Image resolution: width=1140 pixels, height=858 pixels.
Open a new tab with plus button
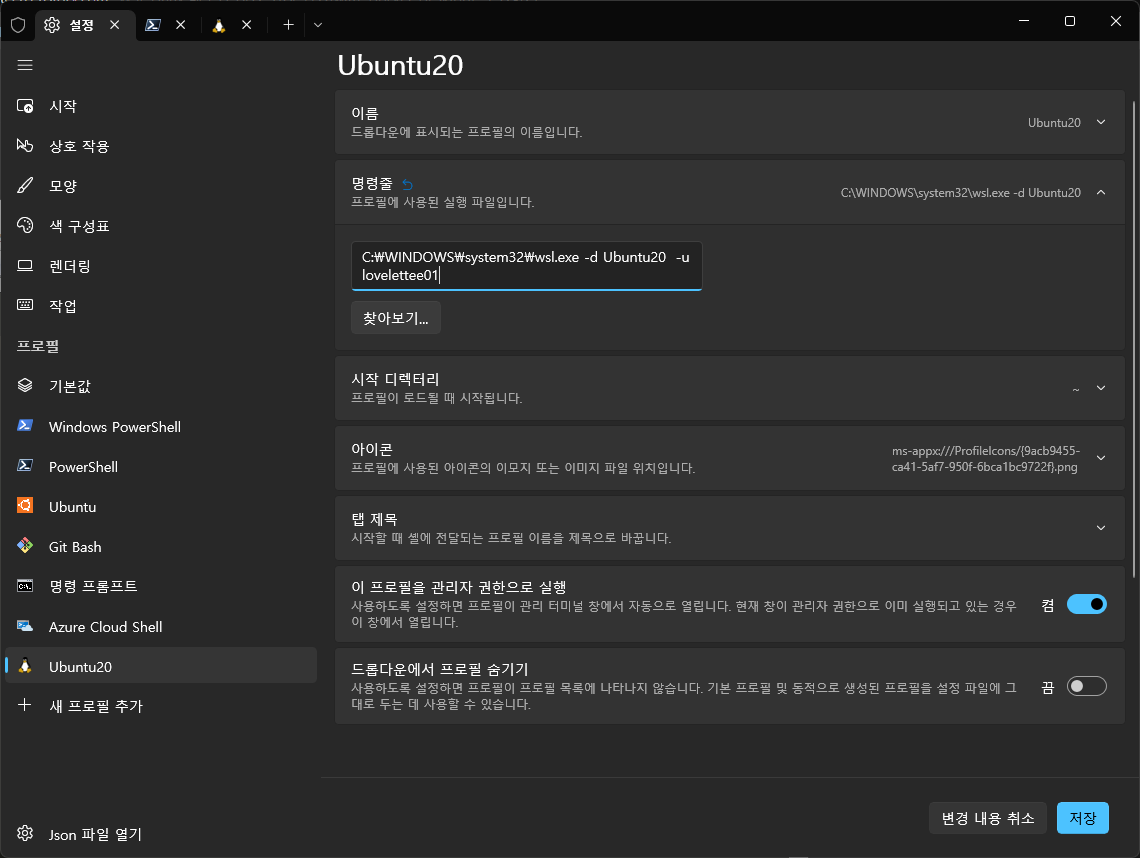pyautogui.click(x=288, y=25)
